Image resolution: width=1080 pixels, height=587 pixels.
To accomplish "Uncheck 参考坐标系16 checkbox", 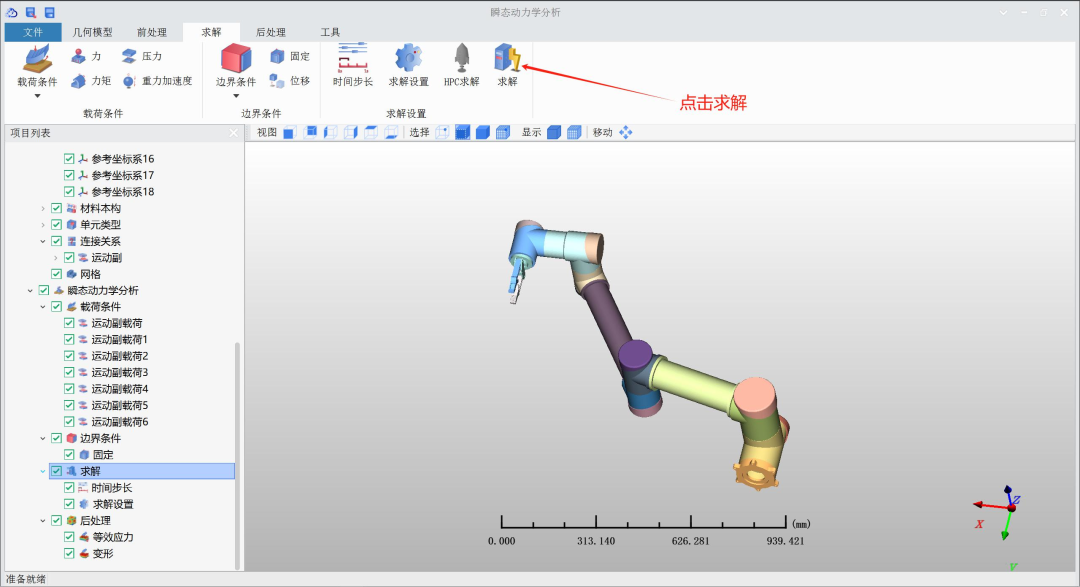I will (69, 158).
